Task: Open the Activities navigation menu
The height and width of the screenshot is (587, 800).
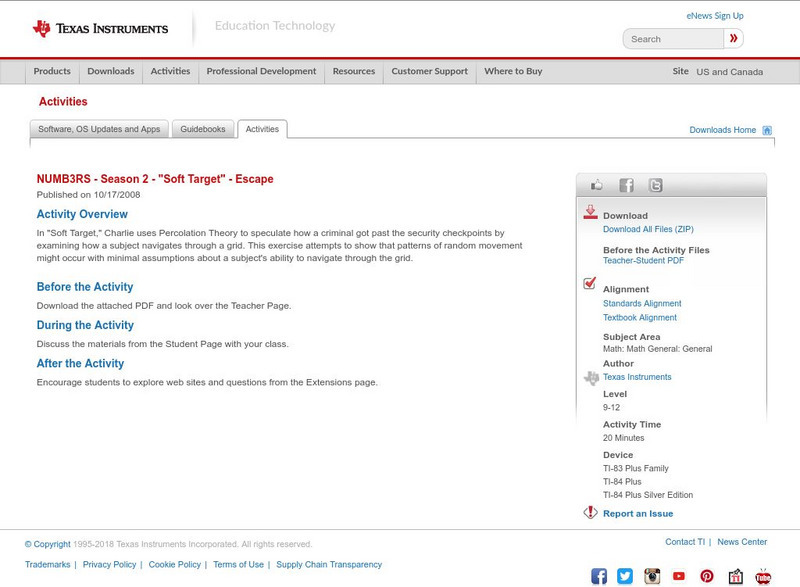Action: pyautogui.click(x=170, y=71)
